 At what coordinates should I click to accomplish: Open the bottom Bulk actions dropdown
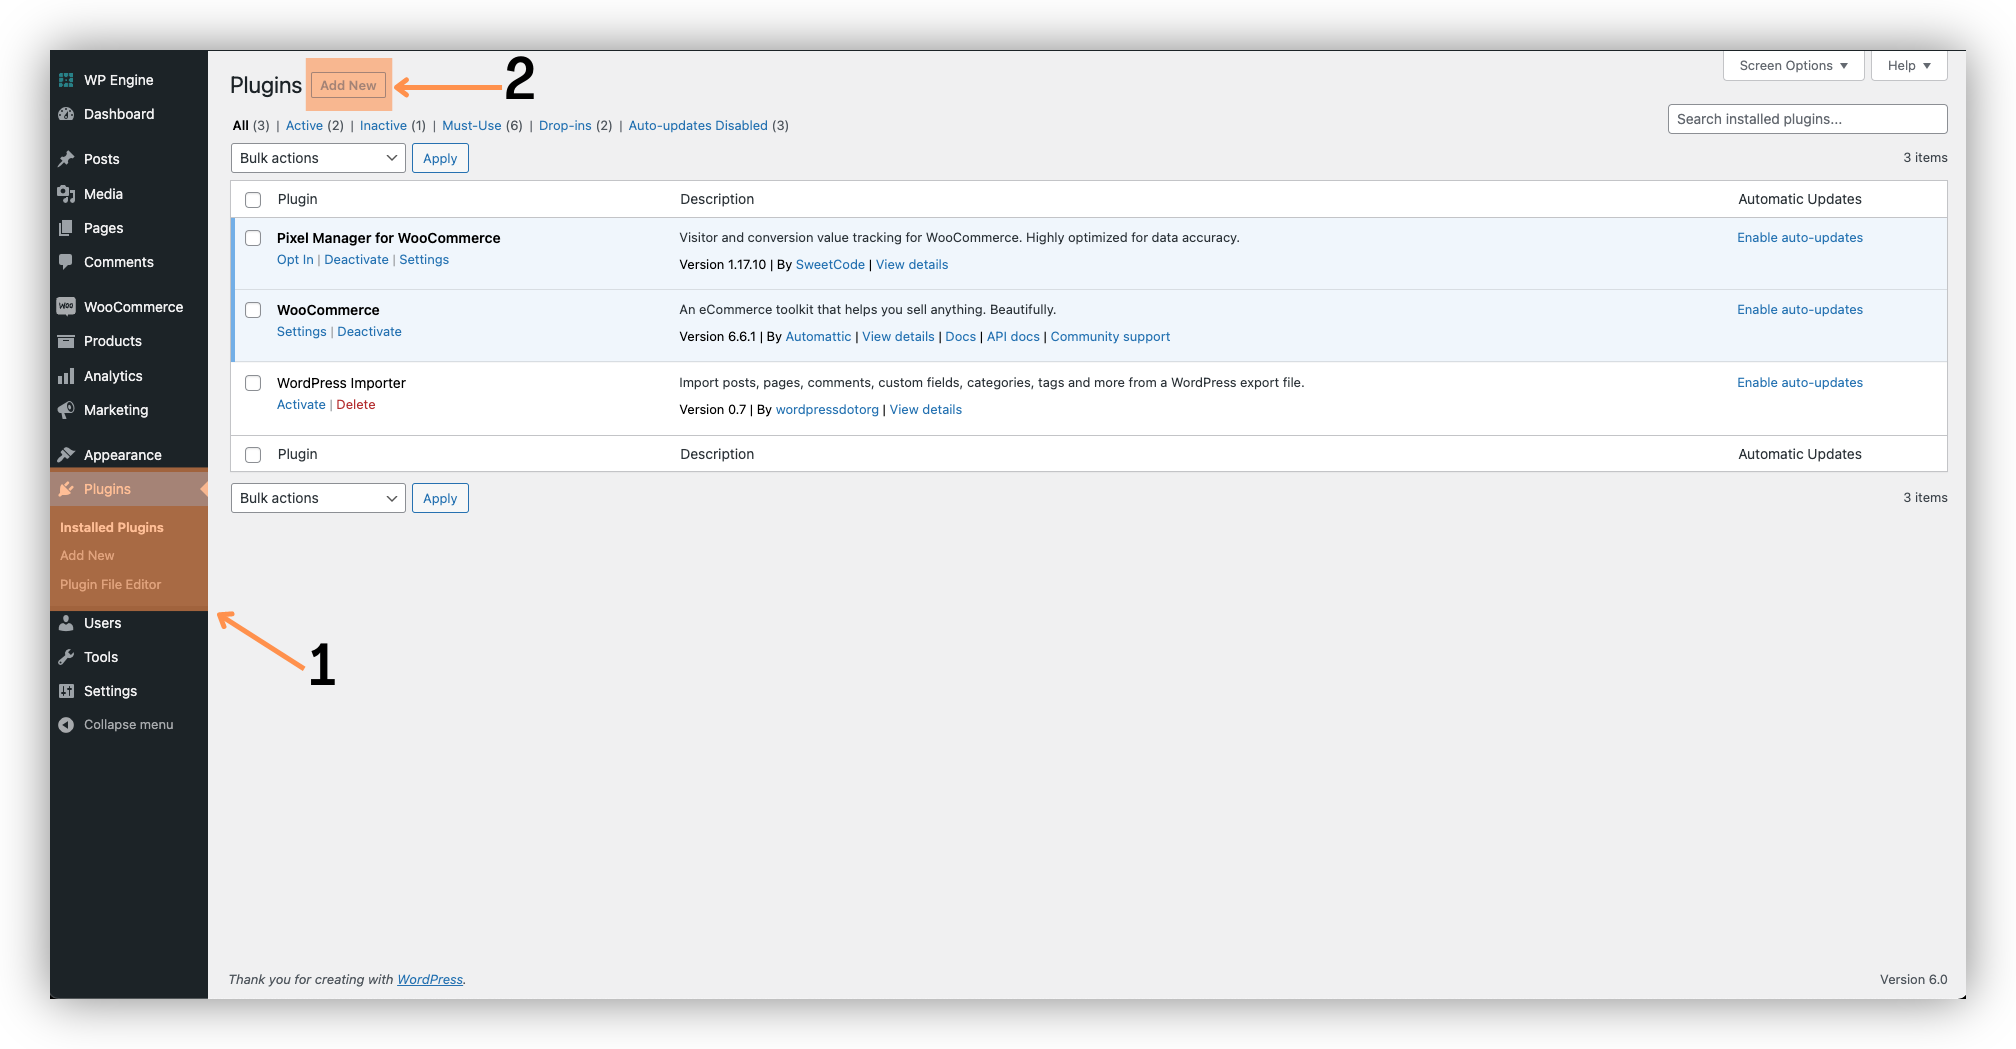(318, 498)
